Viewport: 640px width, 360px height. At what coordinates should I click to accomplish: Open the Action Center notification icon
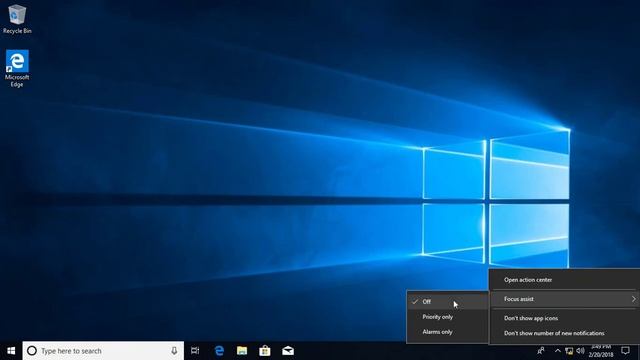pyautogui.click(x=625, y=351)
